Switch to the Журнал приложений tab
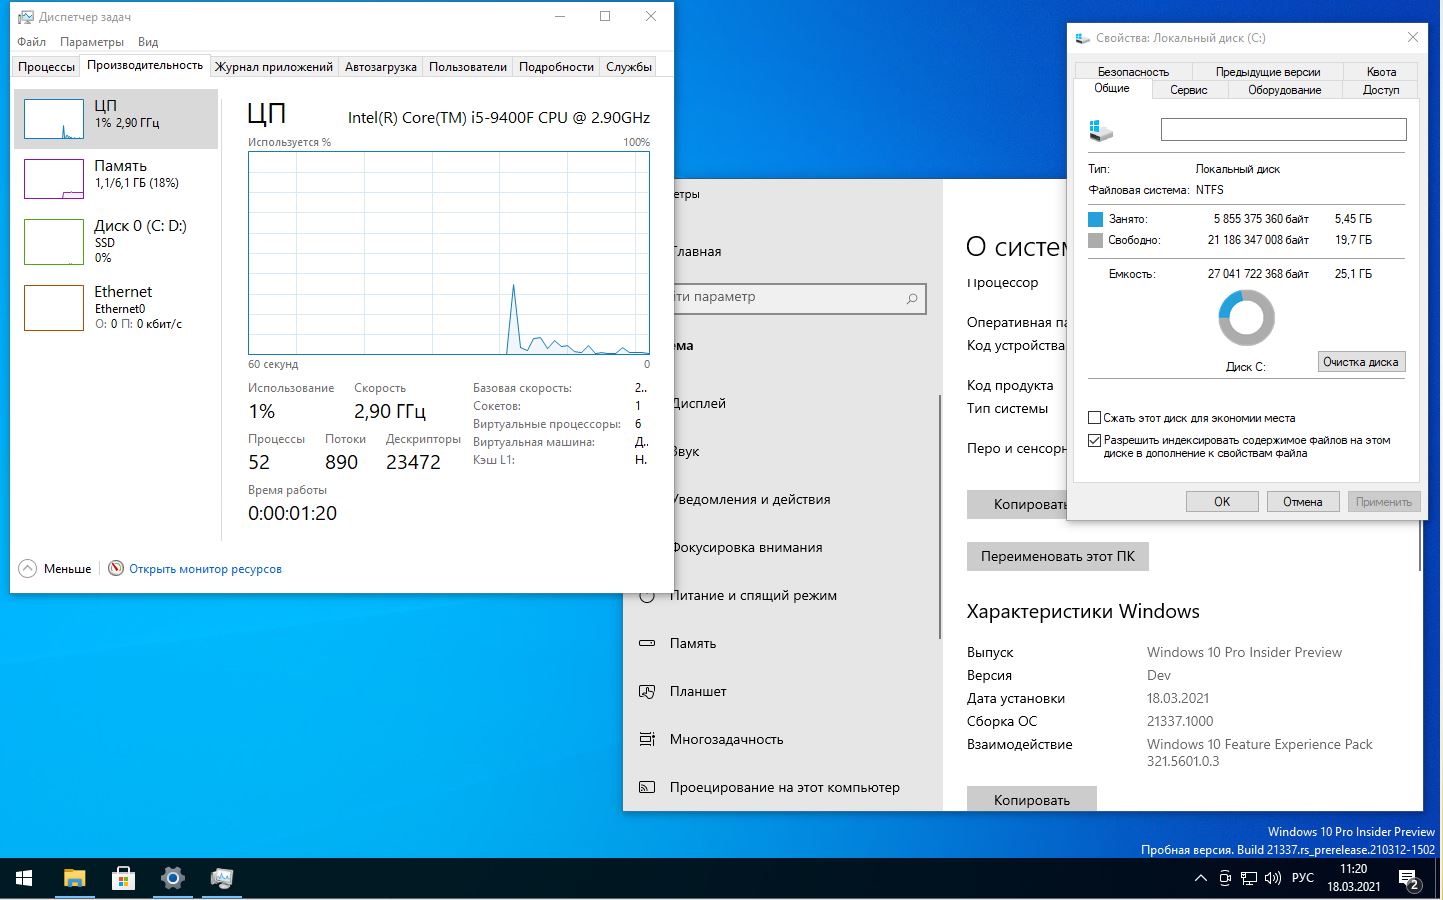The image size is (1443, 900). click(274, 66)
